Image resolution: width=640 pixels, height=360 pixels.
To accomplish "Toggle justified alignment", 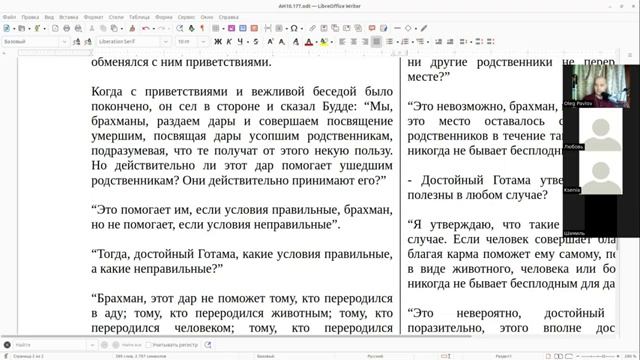I will [376, 42].
